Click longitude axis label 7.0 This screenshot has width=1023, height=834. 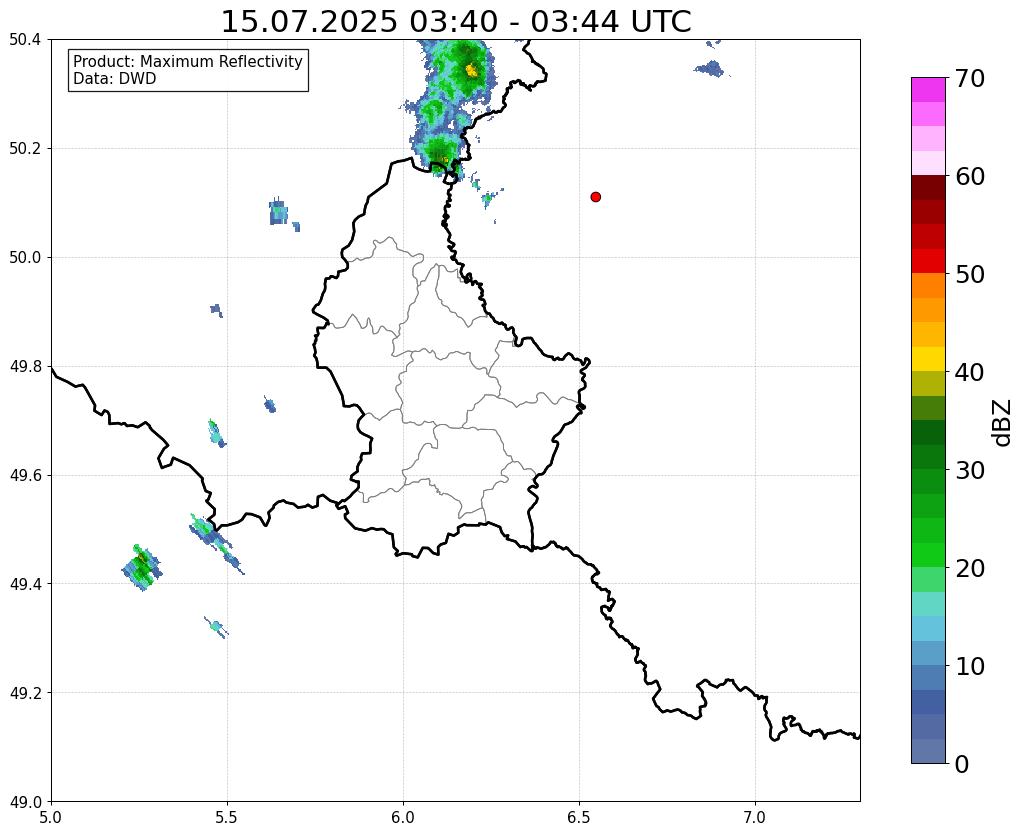(755, 818)
